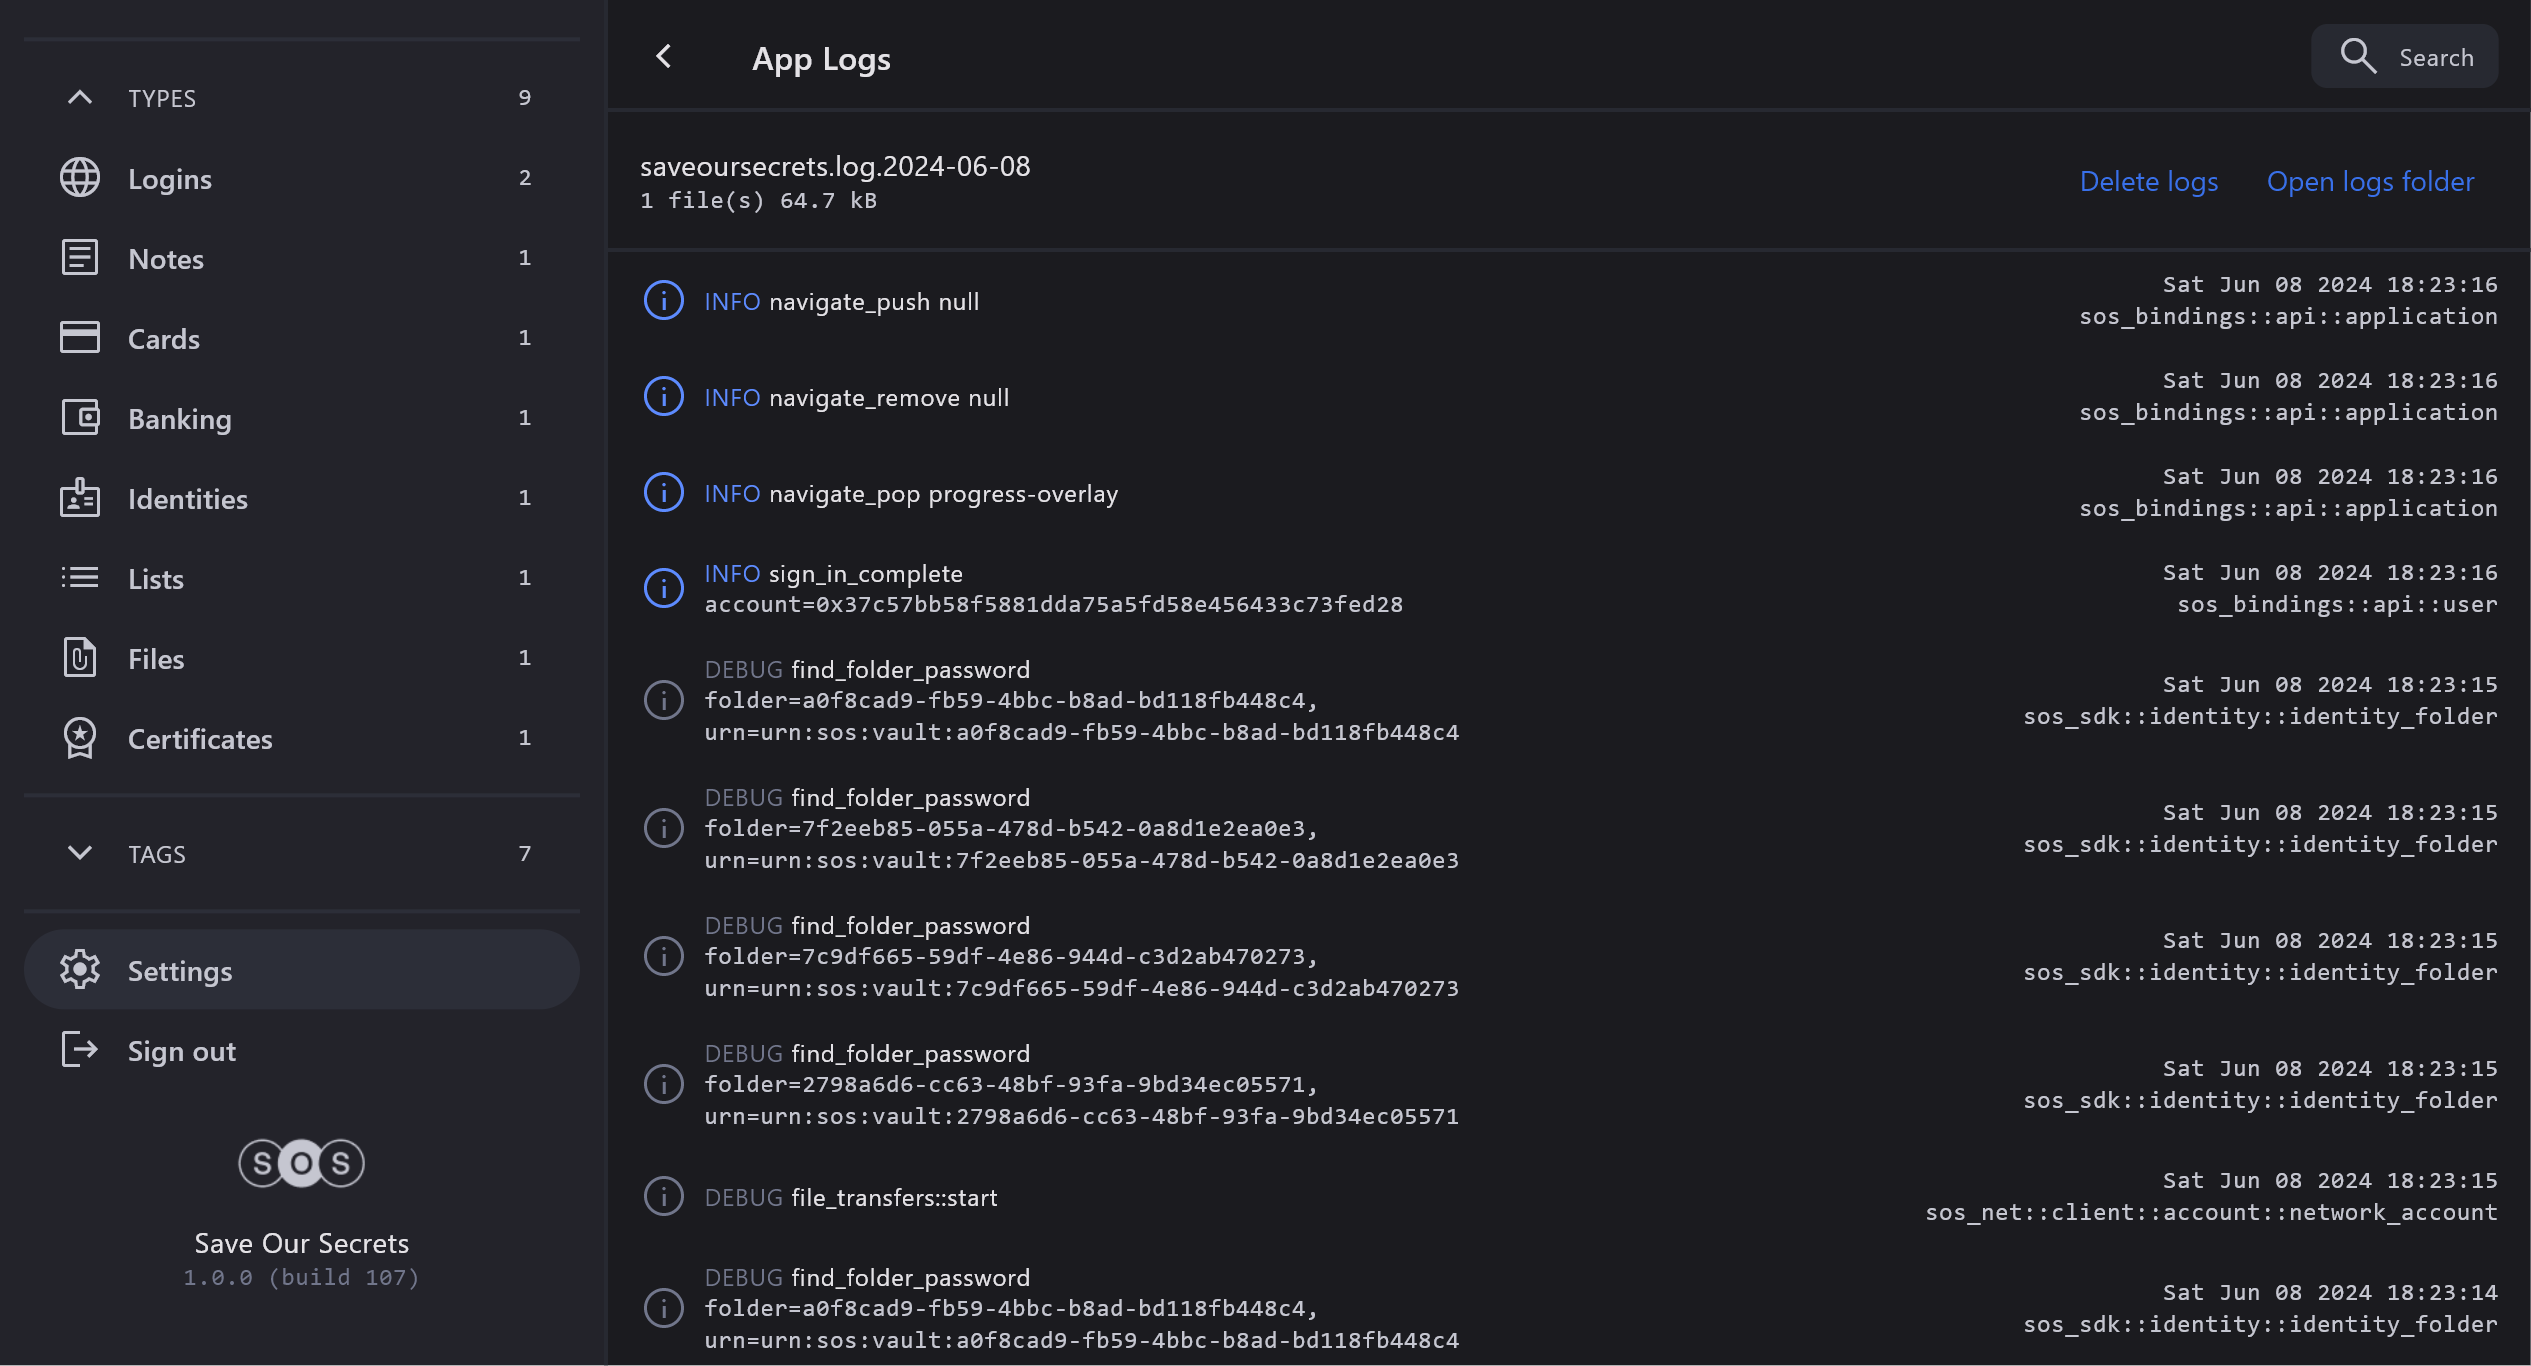This screenshot has height=1366, width=2531.
Task: Click the SOS logo emblem
Action: click(301, 1163)
